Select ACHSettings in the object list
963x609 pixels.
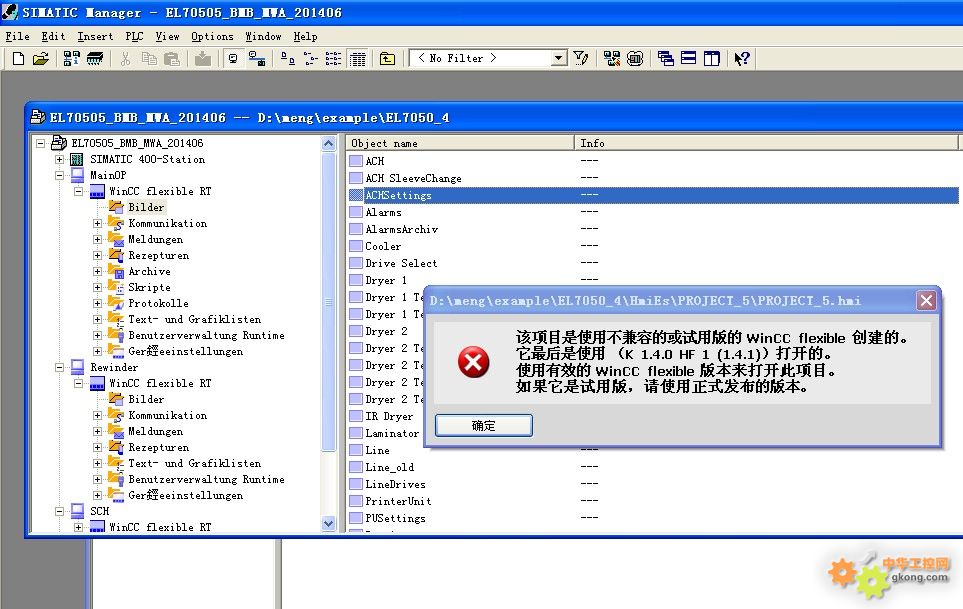click(x=398, y=195)
